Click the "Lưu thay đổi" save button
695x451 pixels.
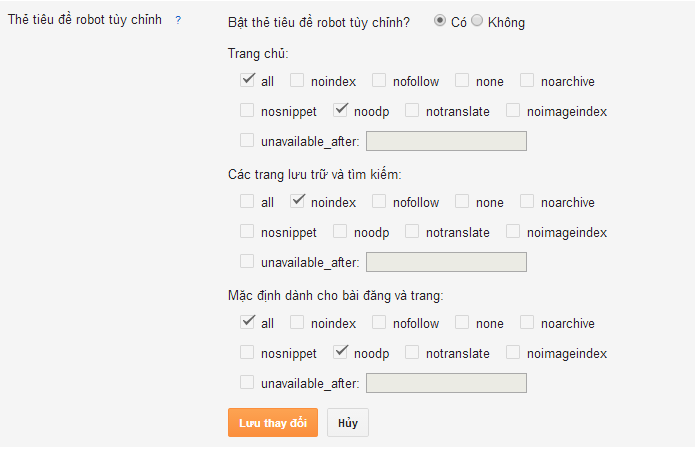[273, 422]
